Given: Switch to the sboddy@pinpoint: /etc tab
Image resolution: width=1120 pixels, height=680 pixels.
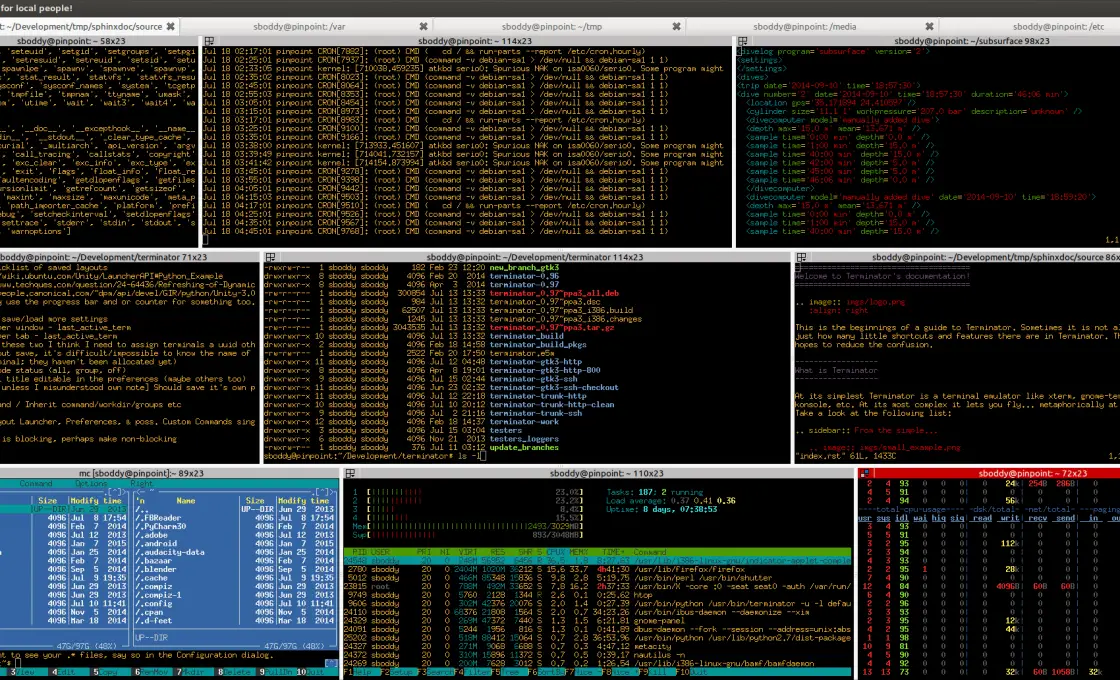Looking at the screenshot, I should pos(1059,26).
